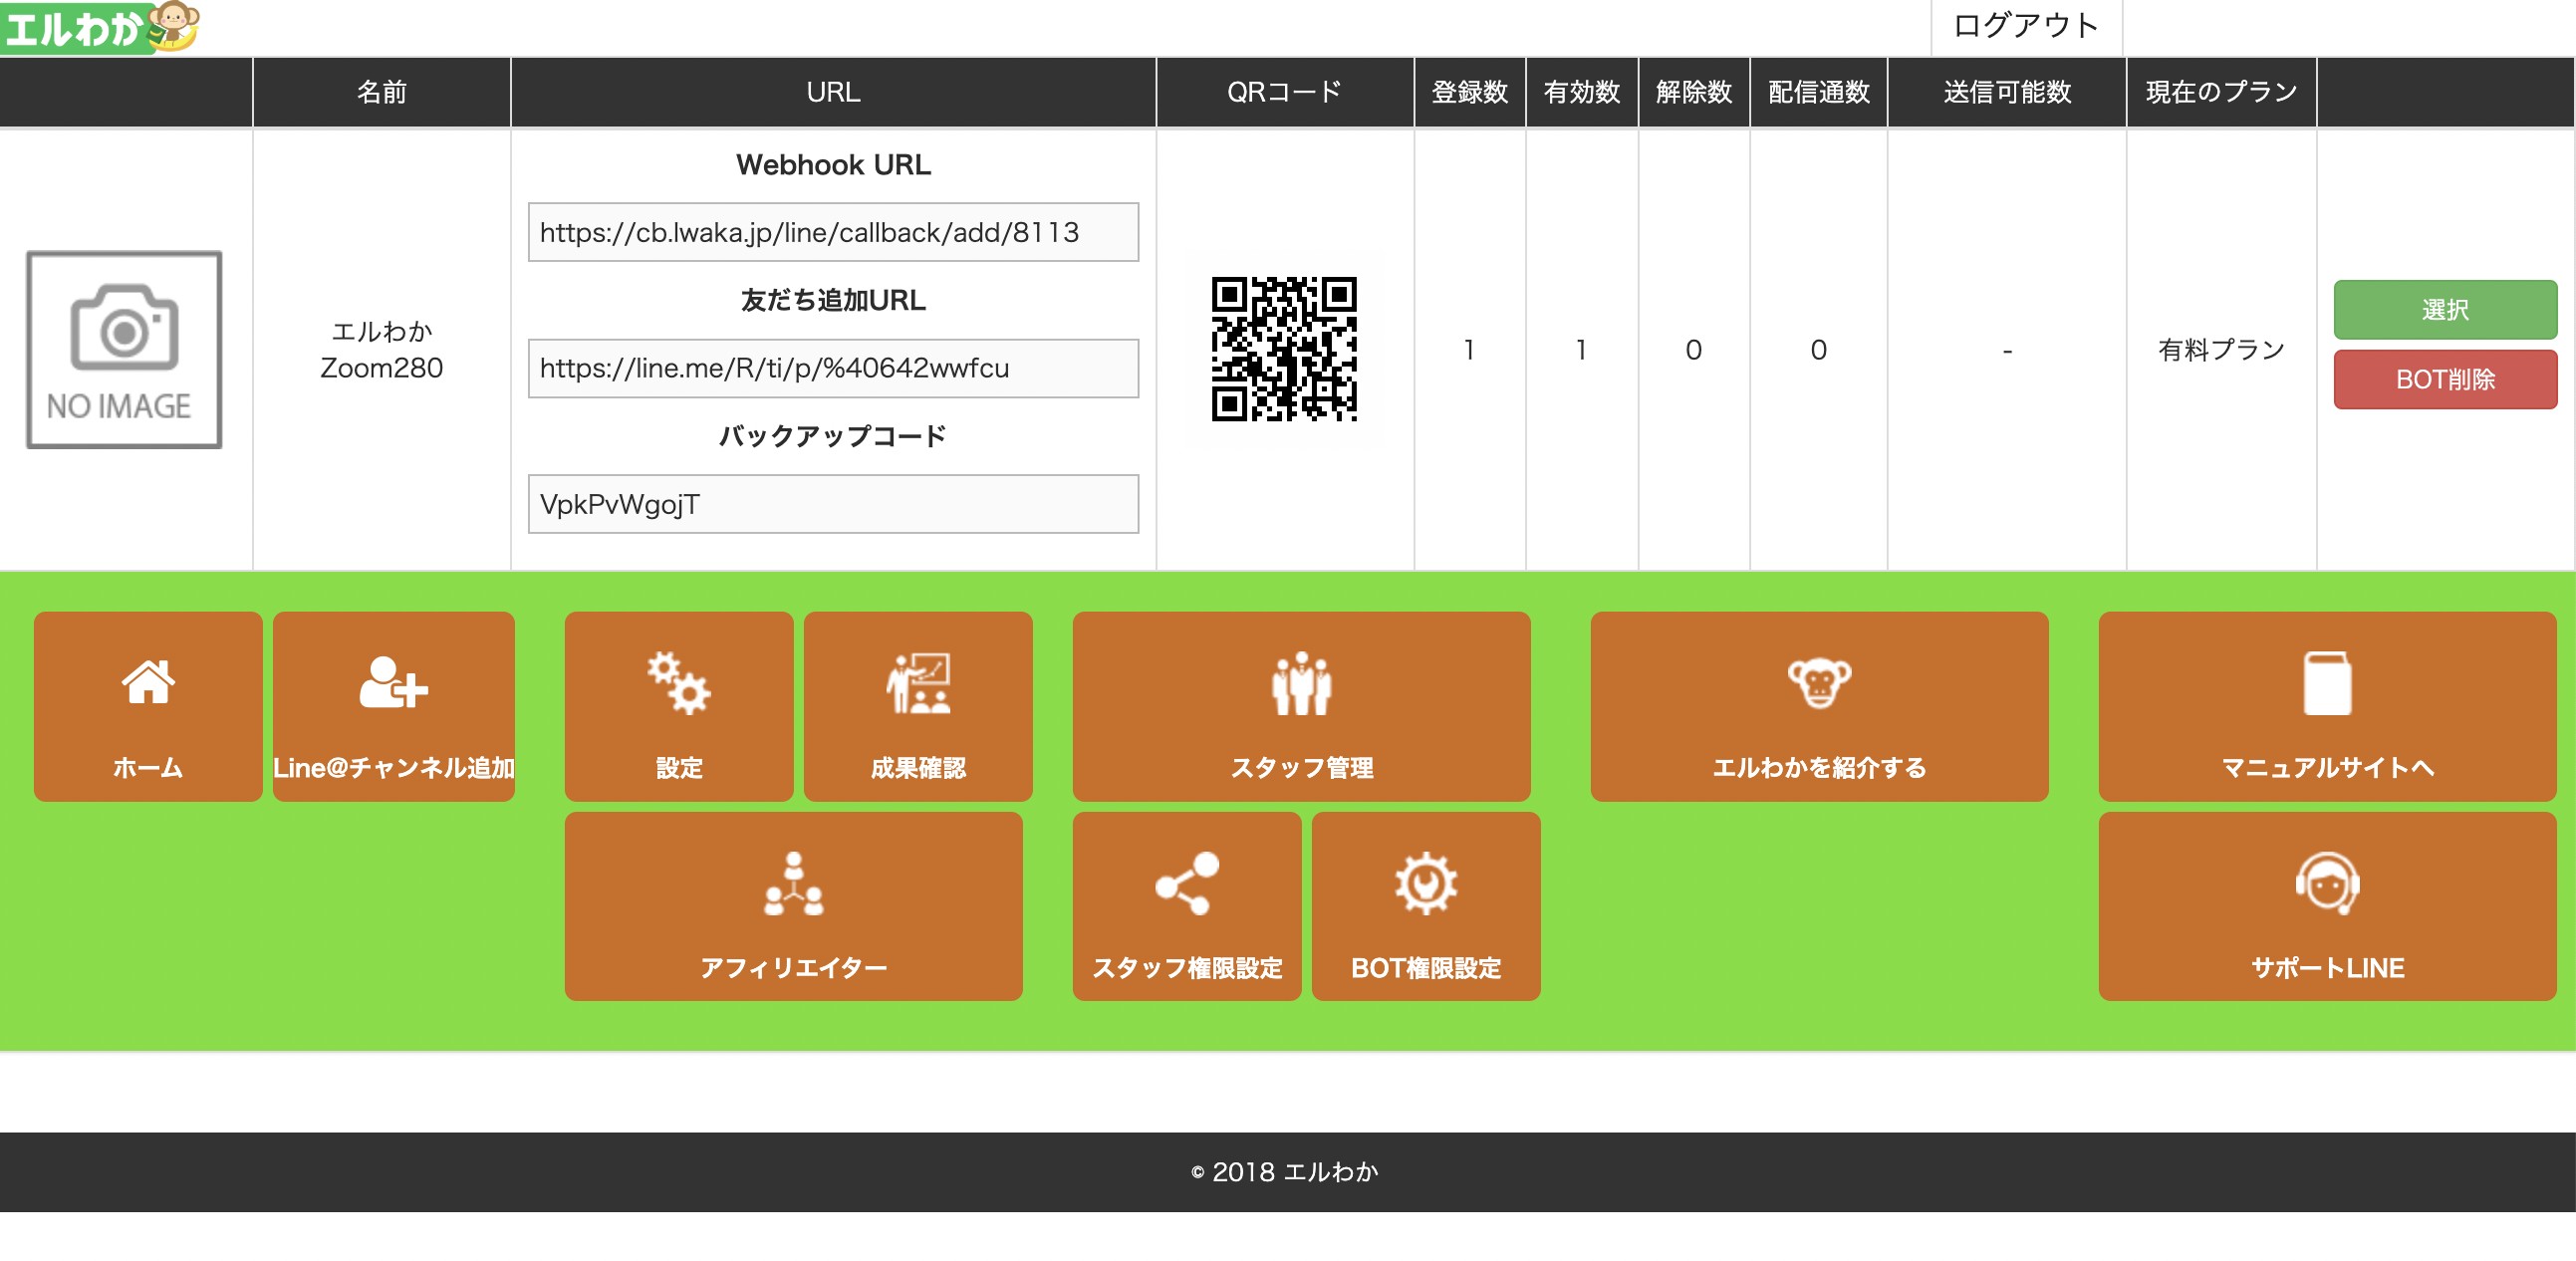Open the アフィリエイター hierarchy tile

point(793,906)
